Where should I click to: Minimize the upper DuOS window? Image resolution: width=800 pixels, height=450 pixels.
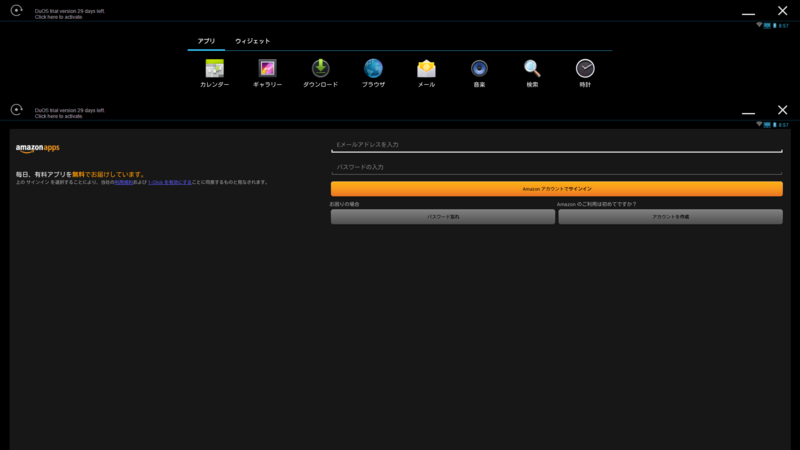[x=748, y=13]
